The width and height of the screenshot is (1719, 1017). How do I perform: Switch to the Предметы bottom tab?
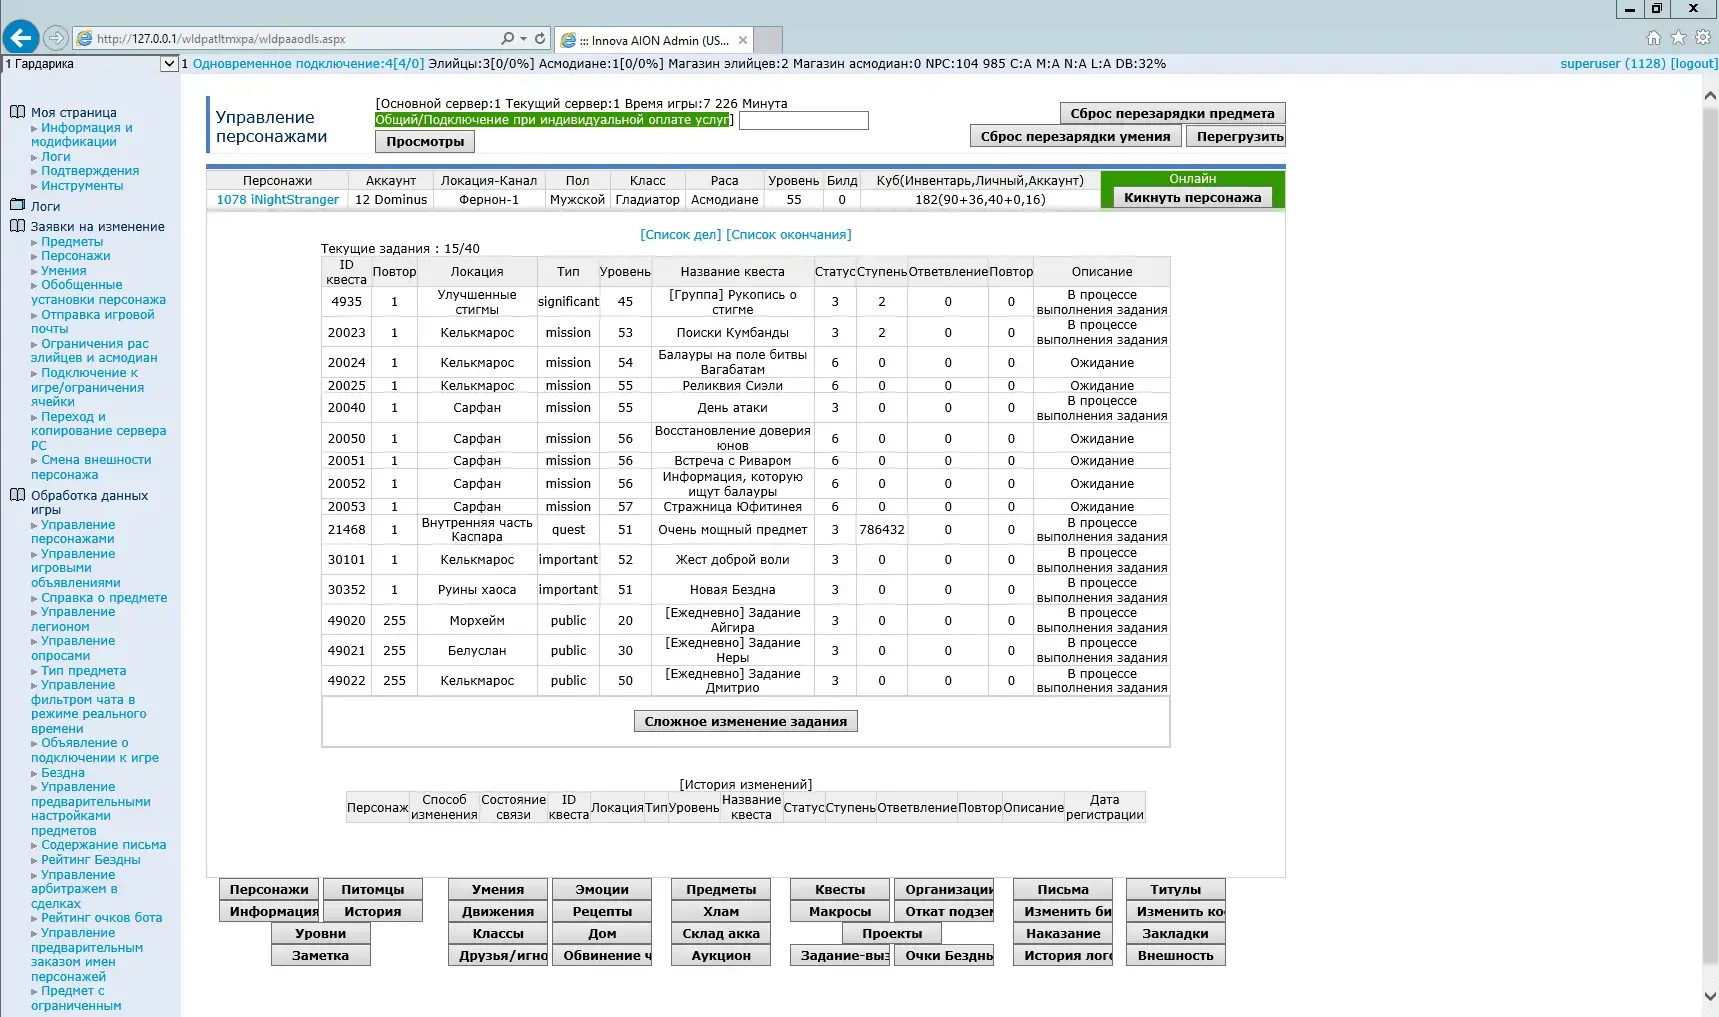coord(721,889)
